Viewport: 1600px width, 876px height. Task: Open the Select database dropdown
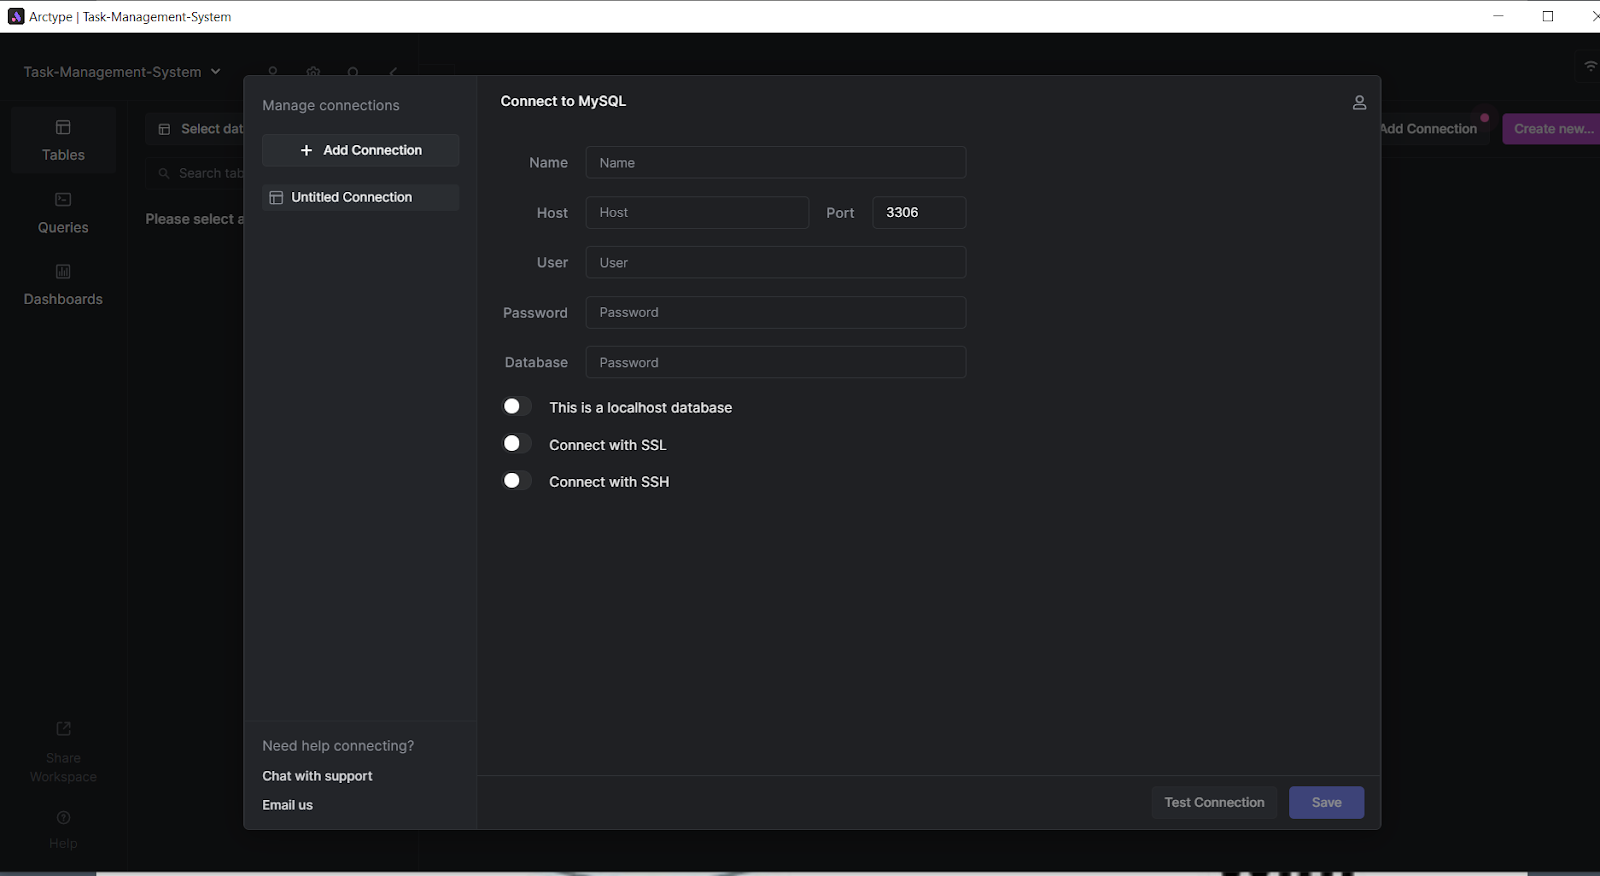pos(195,129)
